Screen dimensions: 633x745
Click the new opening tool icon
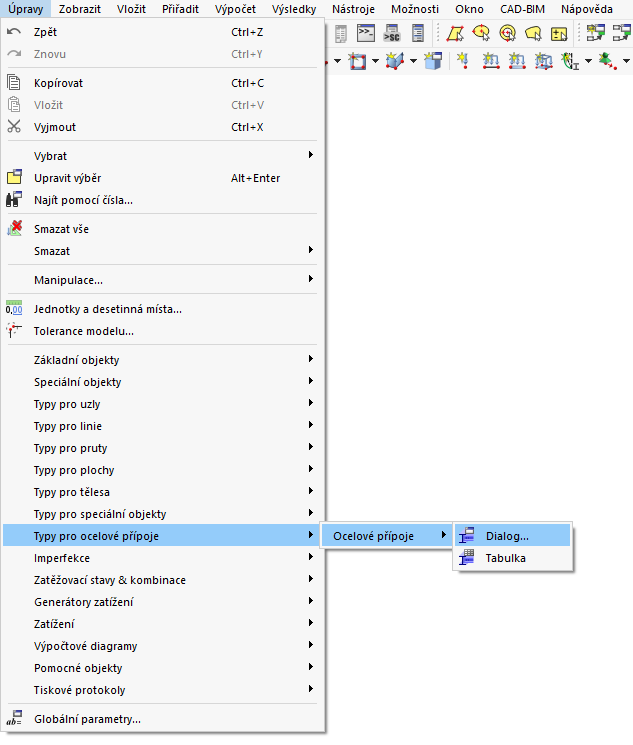point(357,61)
